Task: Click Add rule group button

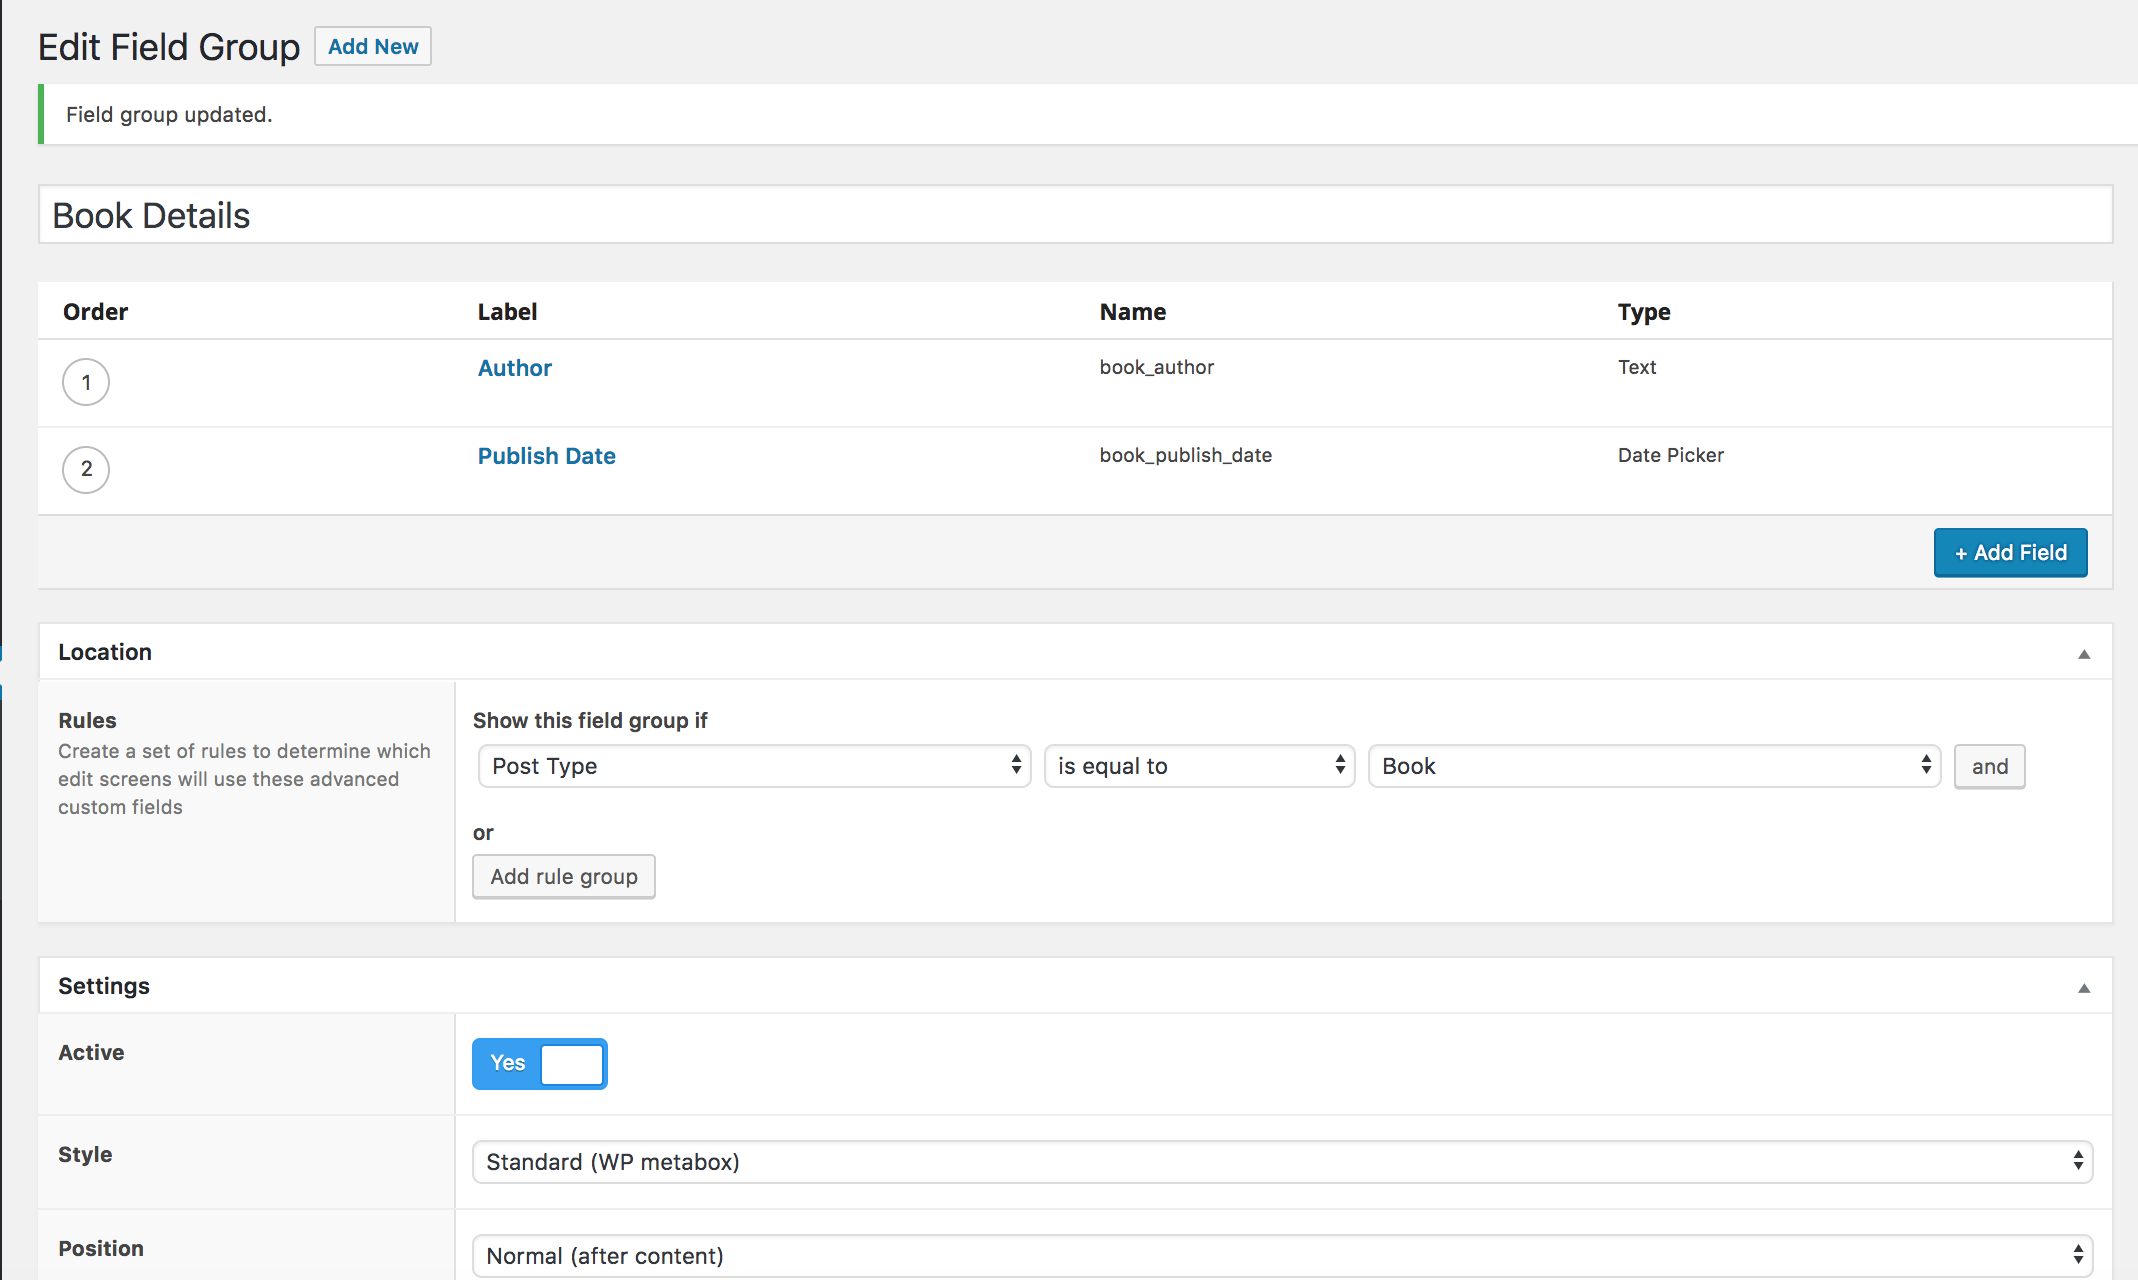Action: (x=564, y=877)
